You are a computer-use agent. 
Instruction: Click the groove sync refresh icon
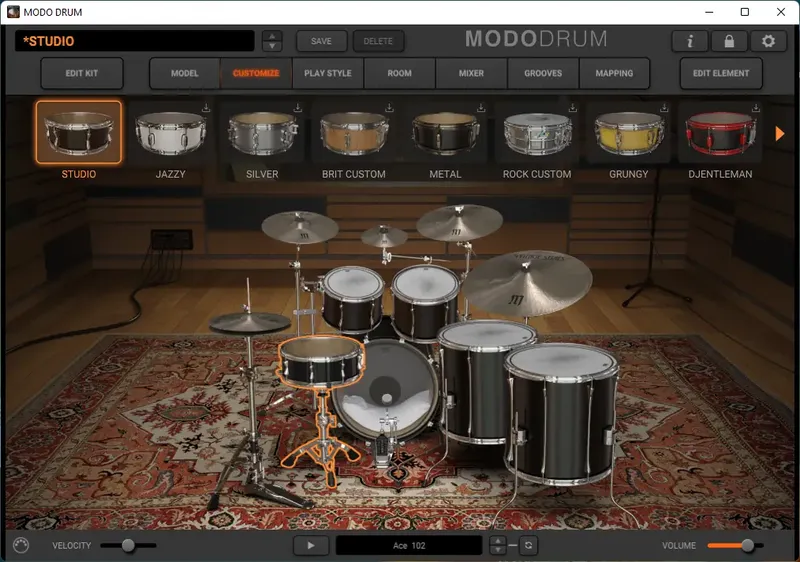point(529,545)
